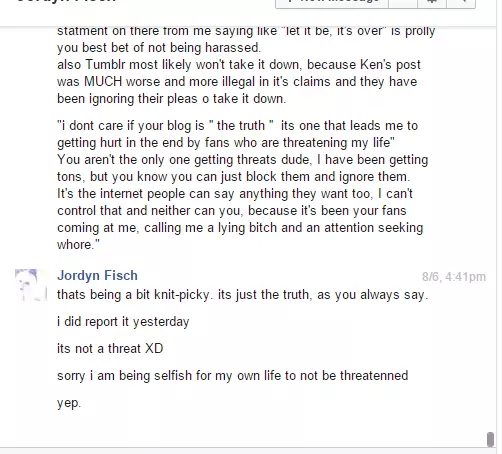
Task: Click the "thats being a bit knit-picky" message
Action: (242, 295)
